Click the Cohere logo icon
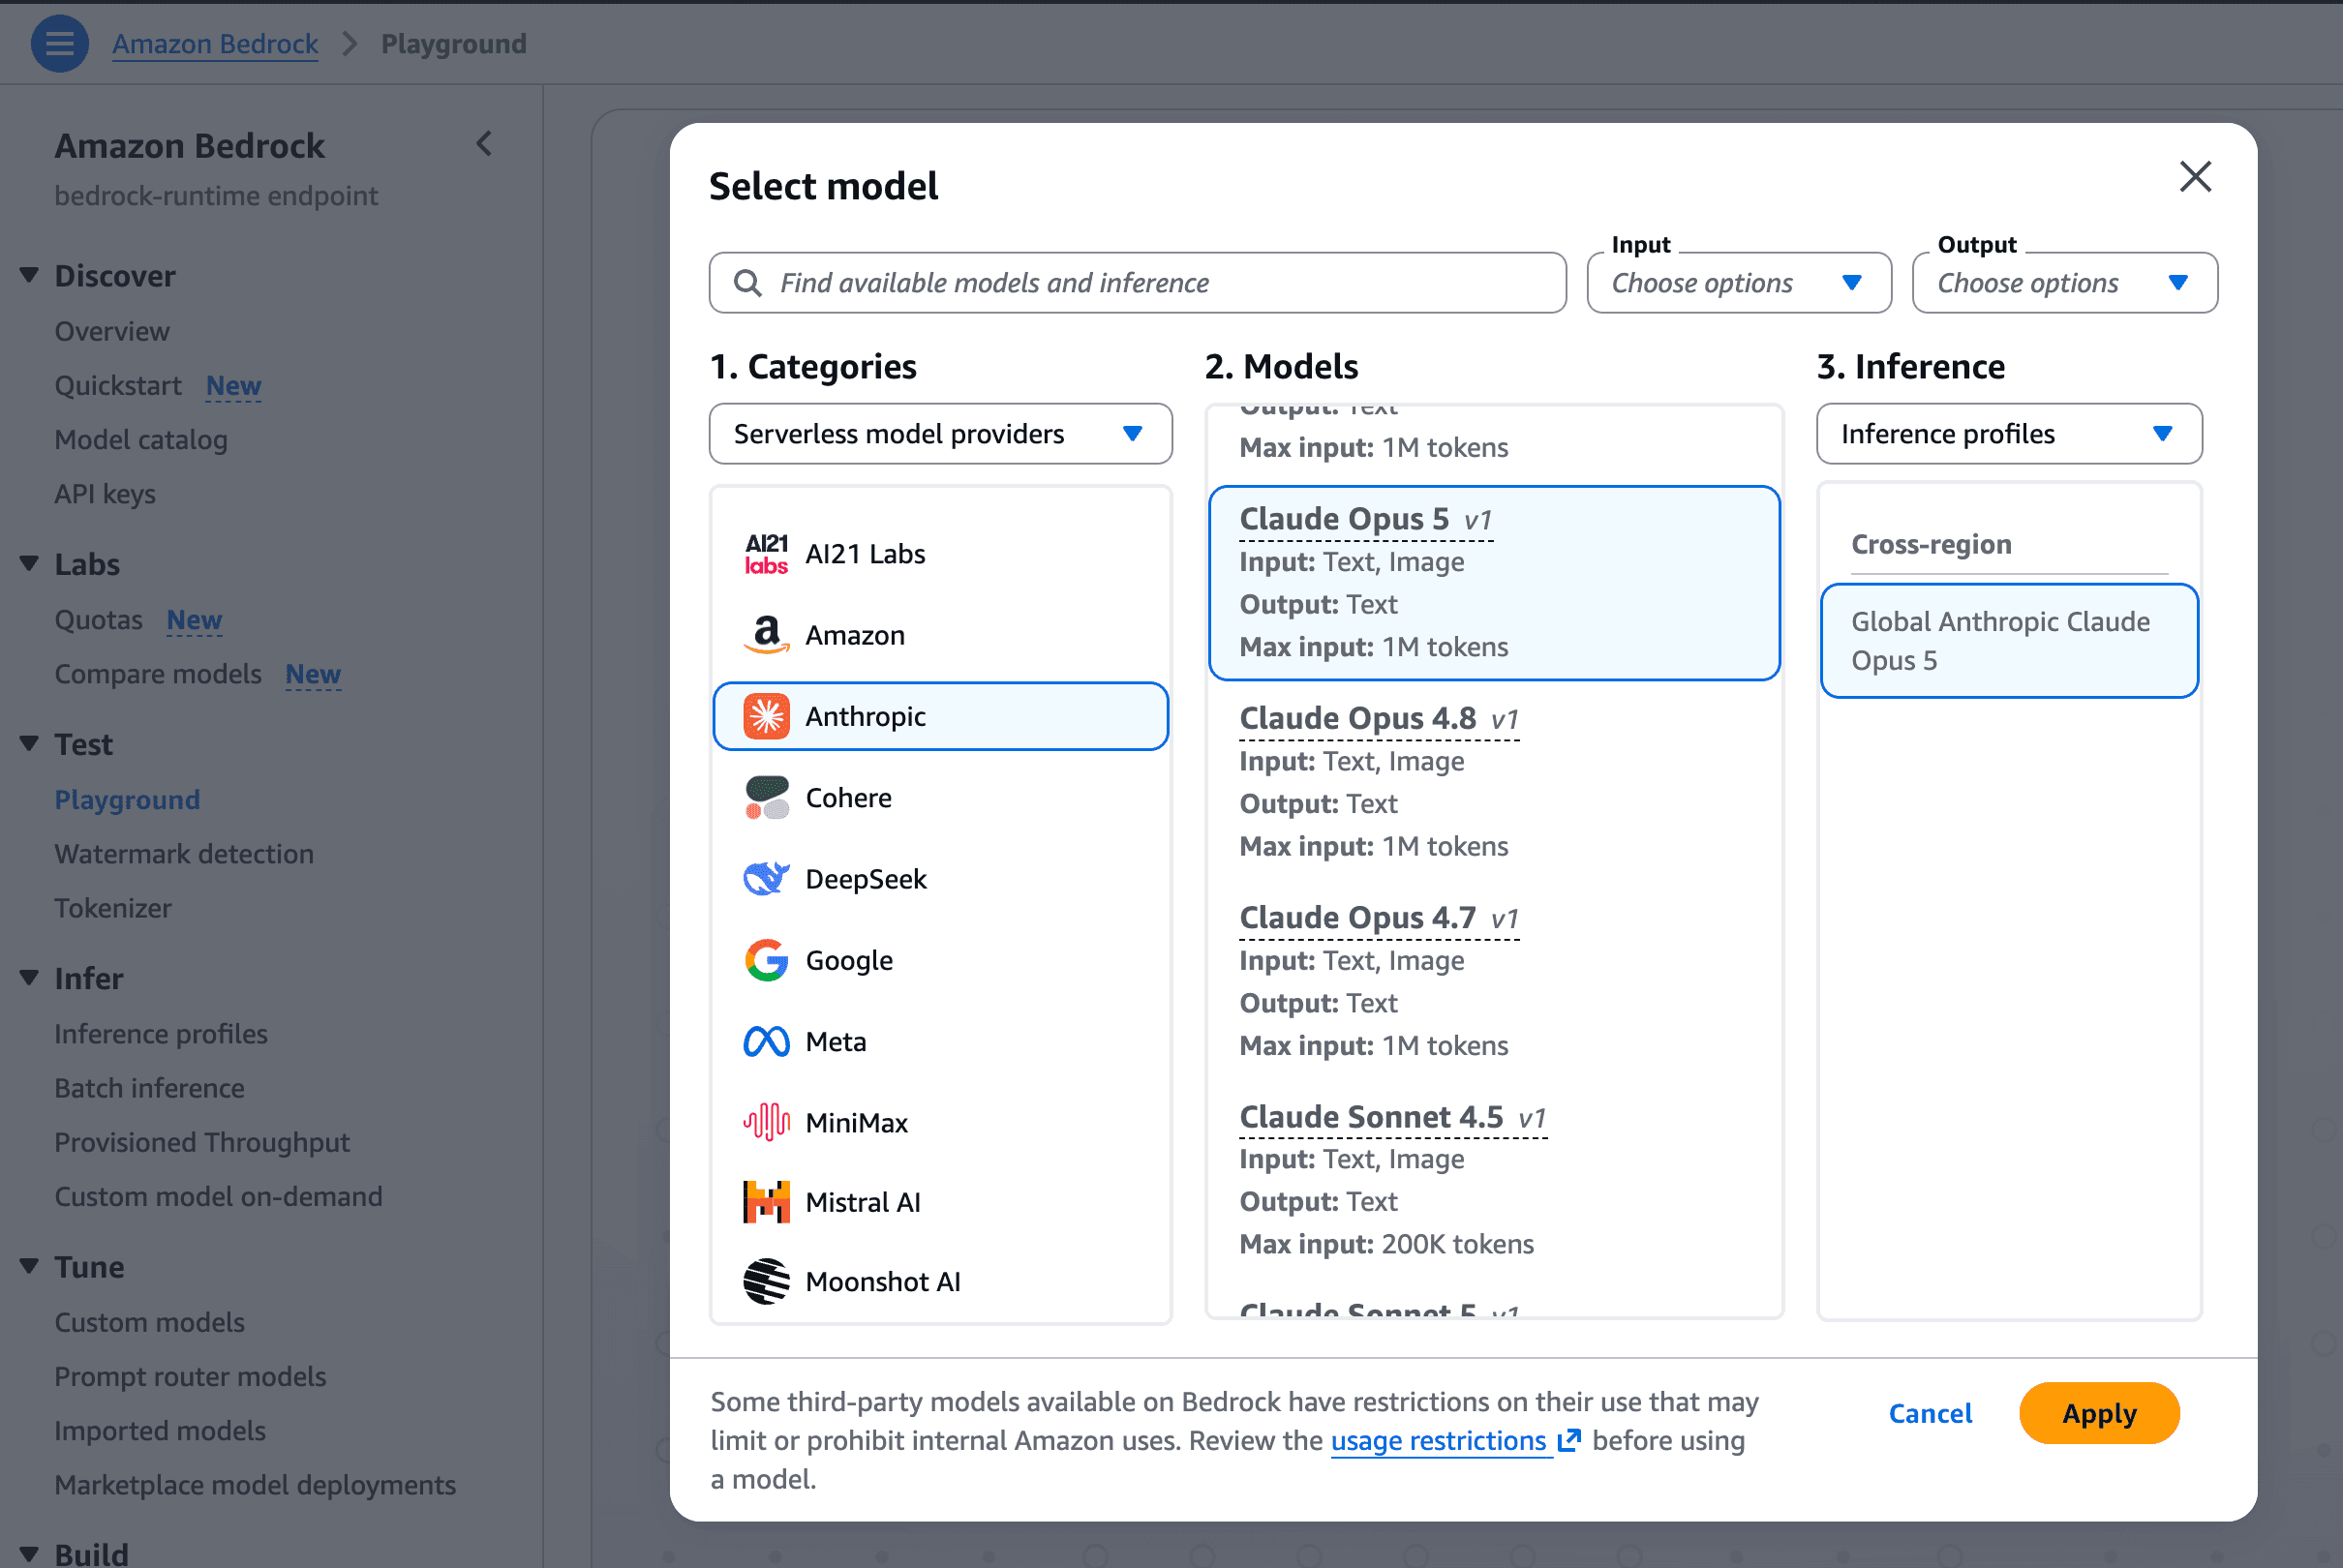The height and width of the screenshot is (1568, 2343). 767,798
